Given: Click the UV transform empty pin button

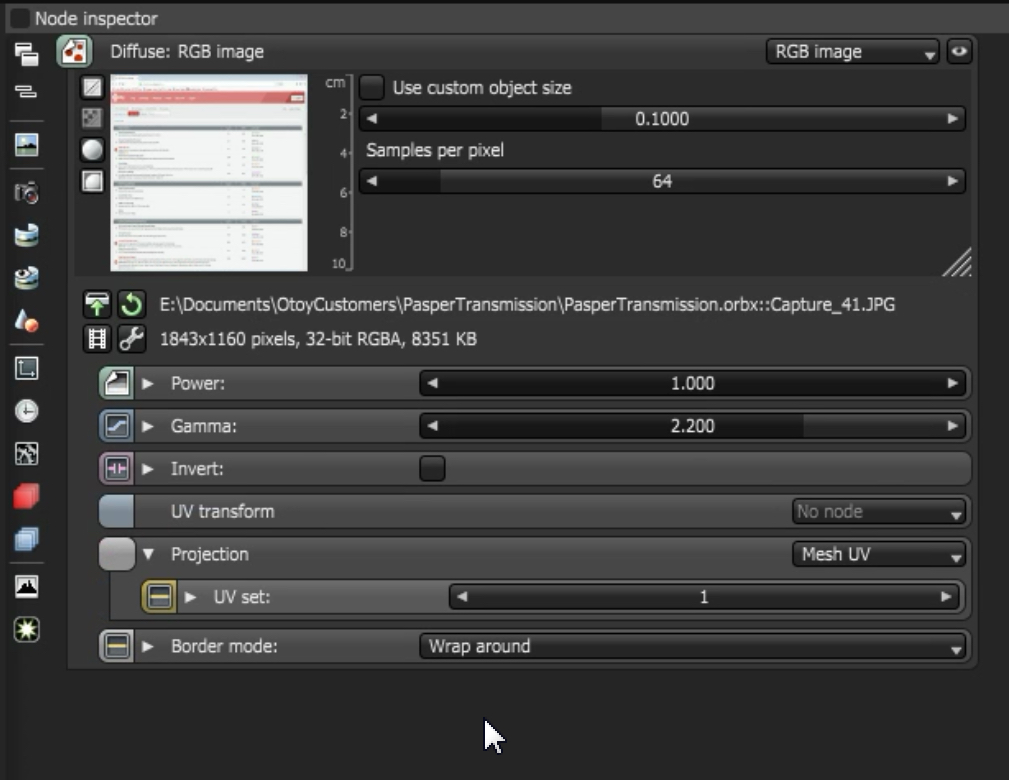Looking at the screenshot, I should 116,512.
